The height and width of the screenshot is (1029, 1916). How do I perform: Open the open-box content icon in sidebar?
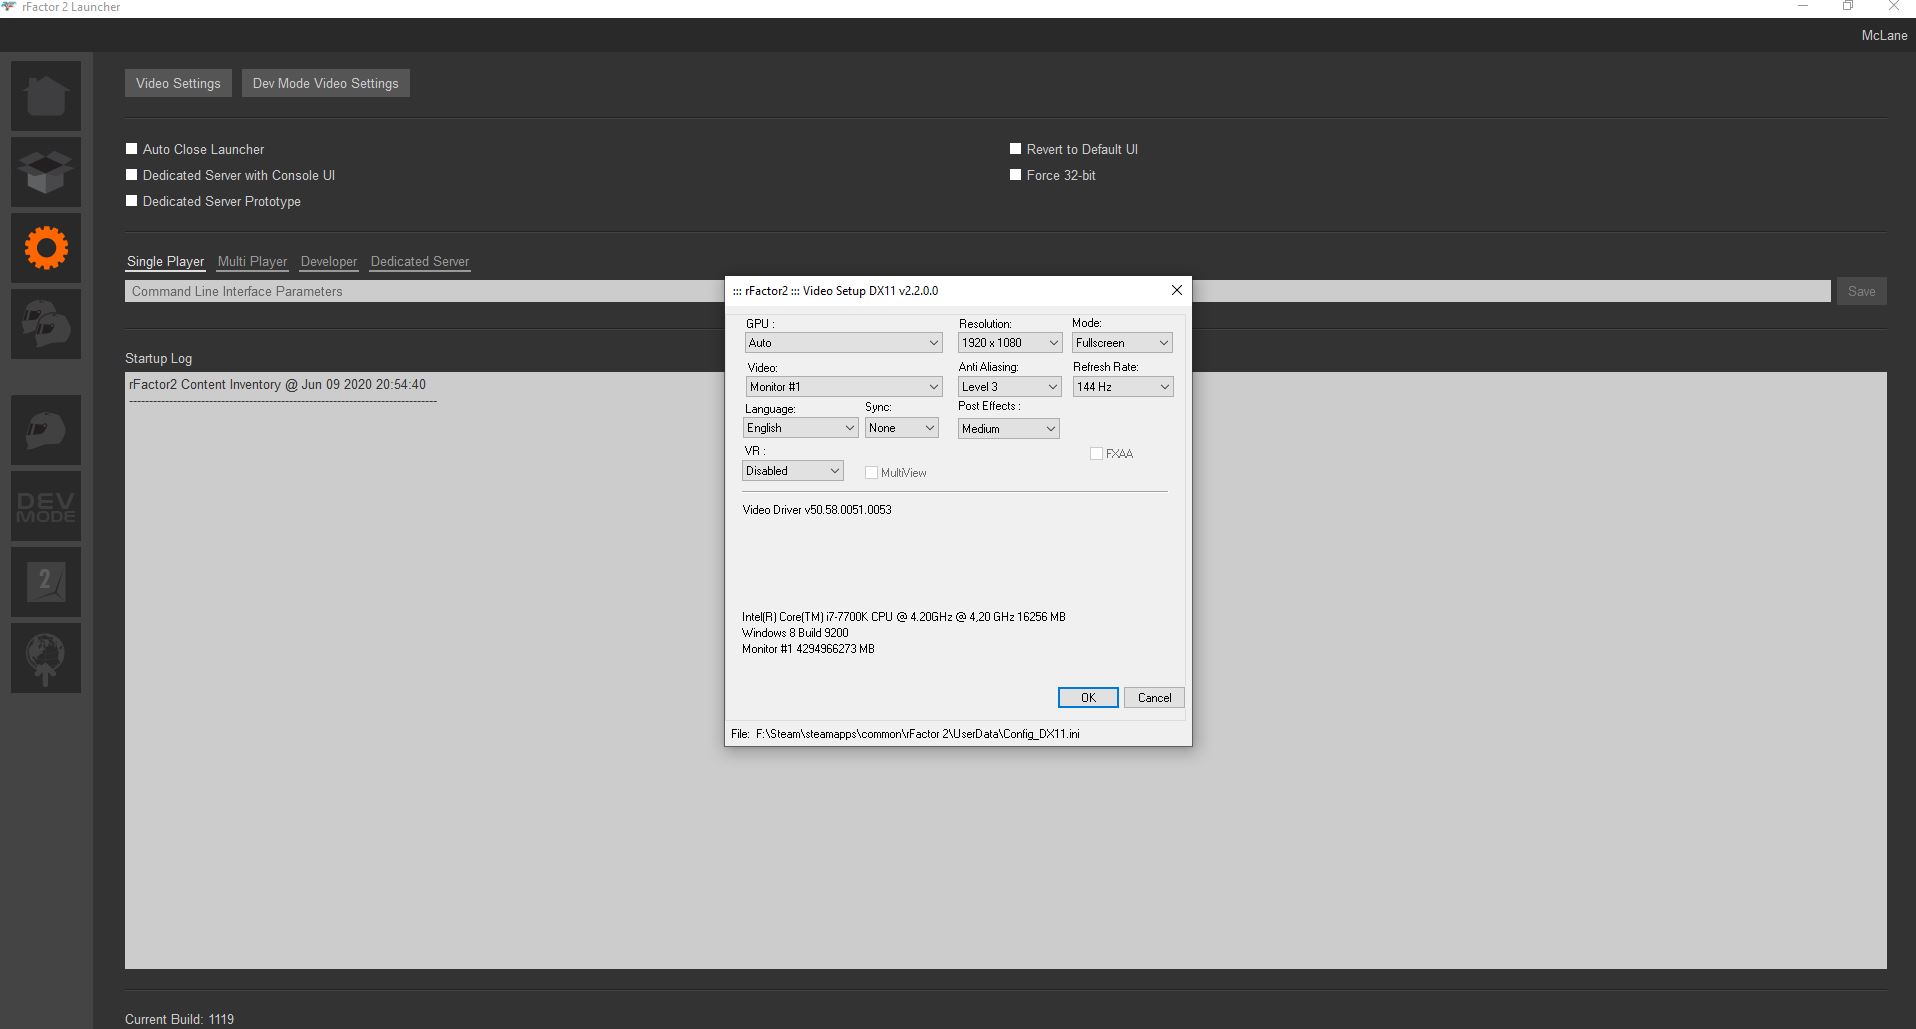[x=46, y=172]
